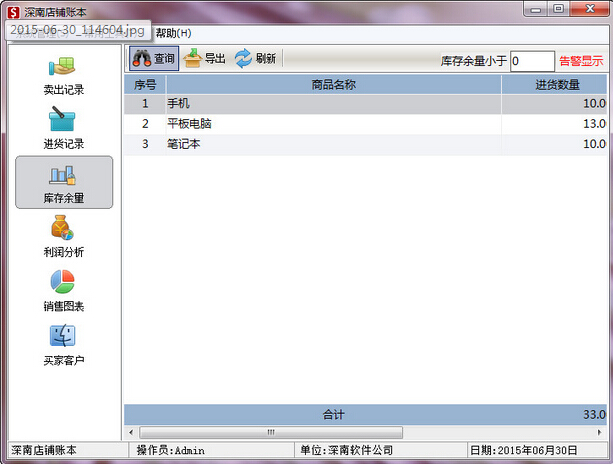
Task: Focus the 库存余量小于 threshold input field
Action: point(532,61)
